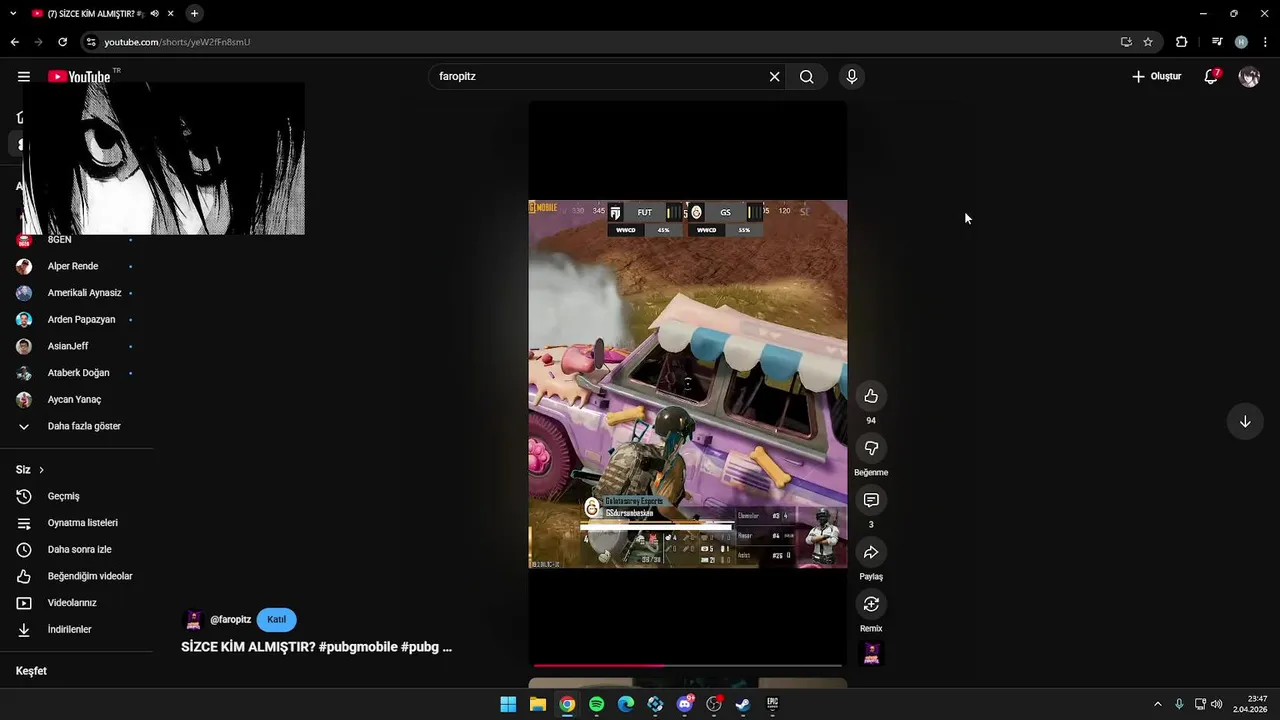Open Chrome extensions puzzle icon

click(x=1182, y=42)
